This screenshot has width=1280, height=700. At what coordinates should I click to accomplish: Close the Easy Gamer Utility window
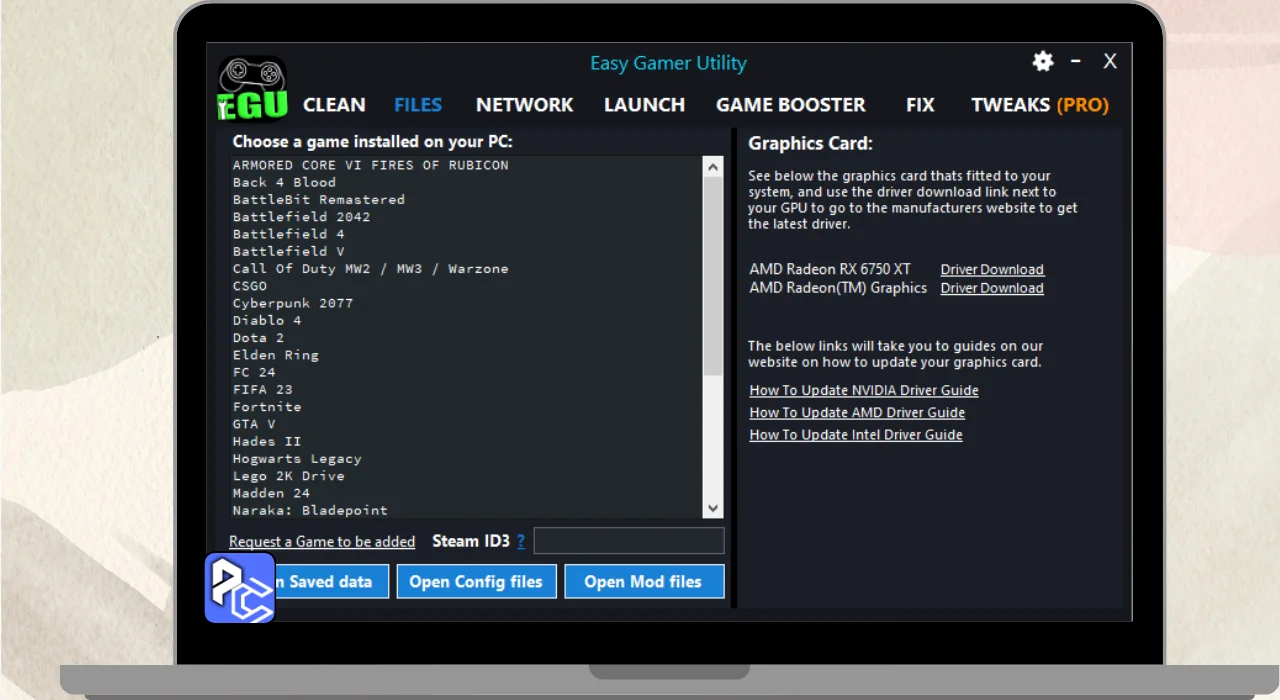tap(1110, 61)
